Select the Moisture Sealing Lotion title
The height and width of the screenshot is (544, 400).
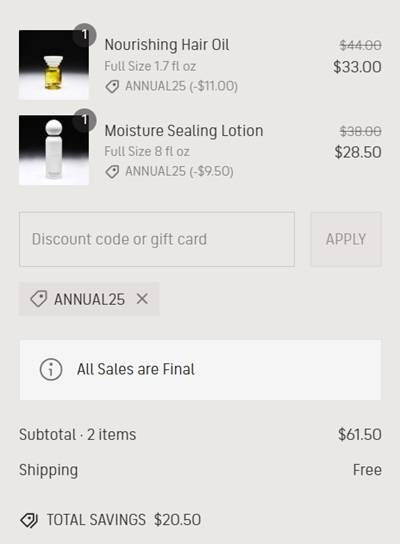pos(184,131)
